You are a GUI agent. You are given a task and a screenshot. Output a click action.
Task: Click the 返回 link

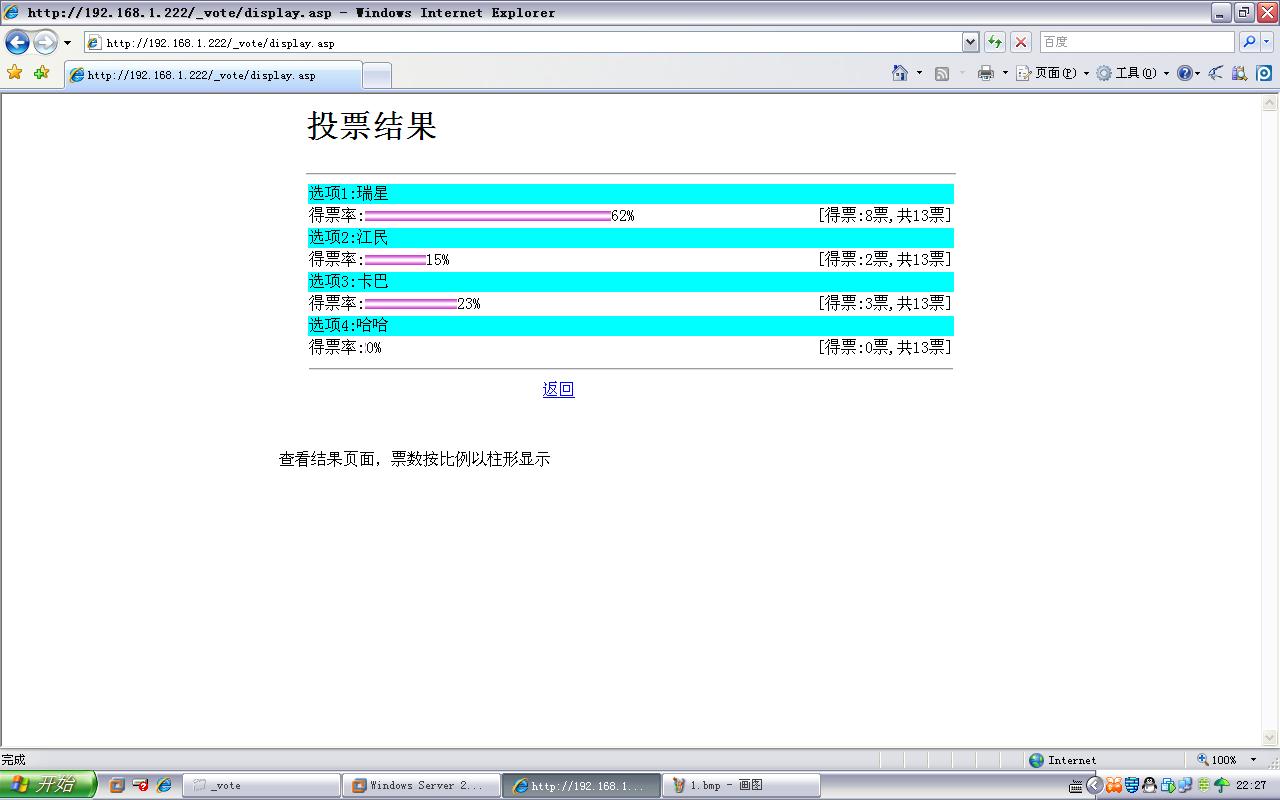[558, 389]
